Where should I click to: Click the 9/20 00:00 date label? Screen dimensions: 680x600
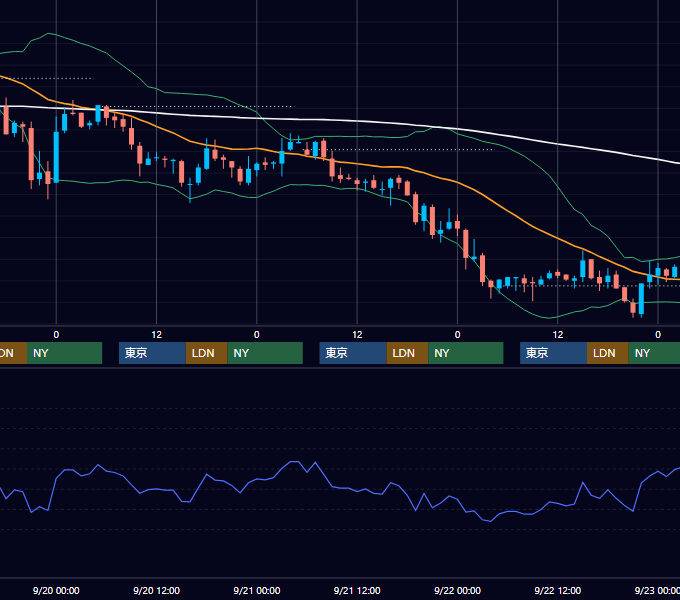pos(56,590)
